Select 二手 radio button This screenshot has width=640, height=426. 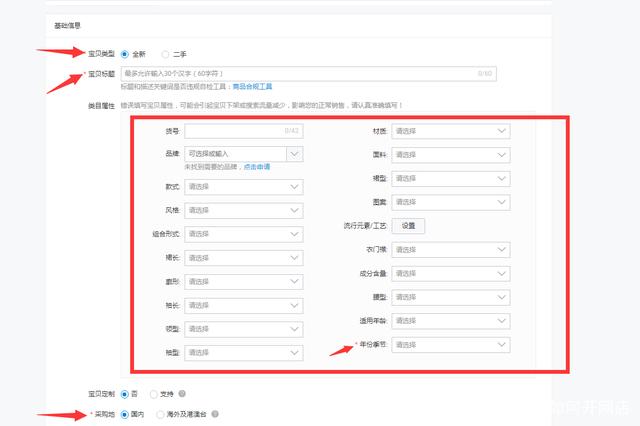tap(165, 54)
